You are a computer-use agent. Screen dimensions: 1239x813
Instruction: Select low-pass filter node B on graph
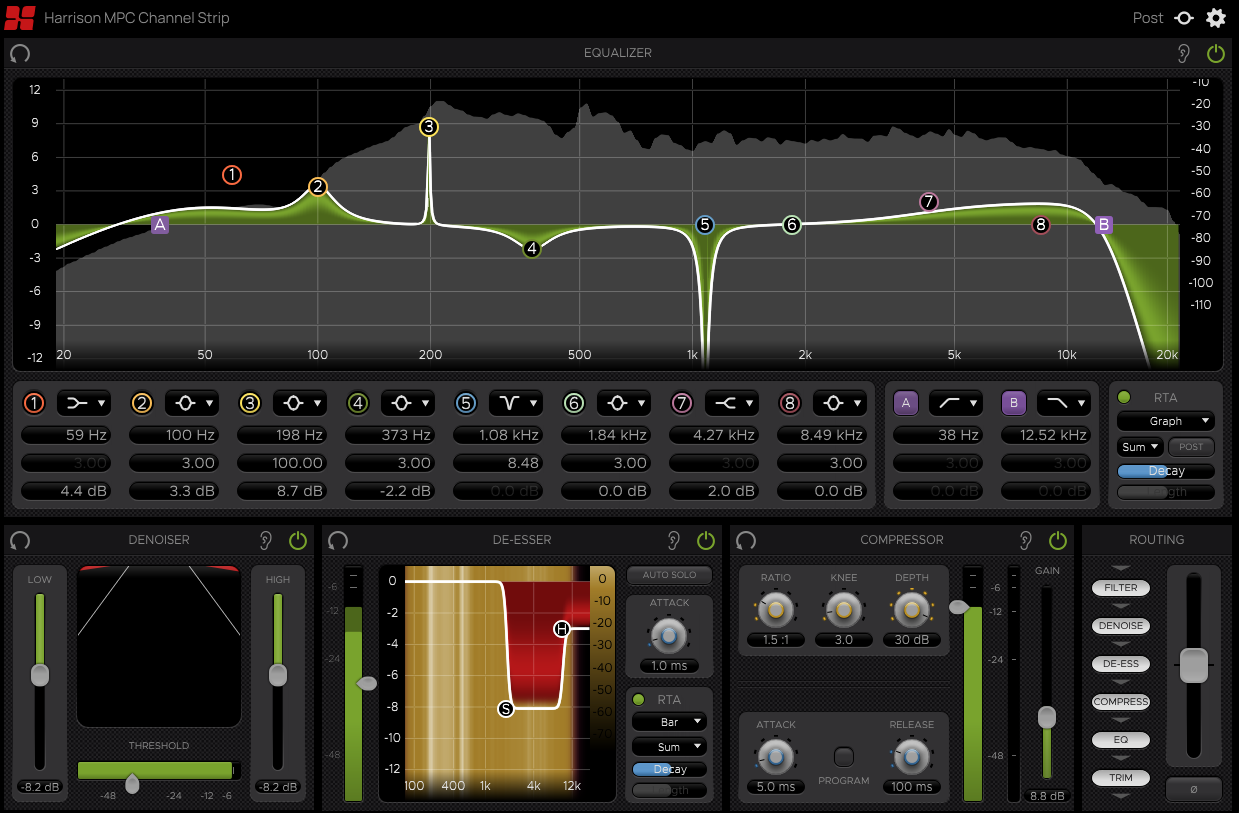tap(1104, 225)
